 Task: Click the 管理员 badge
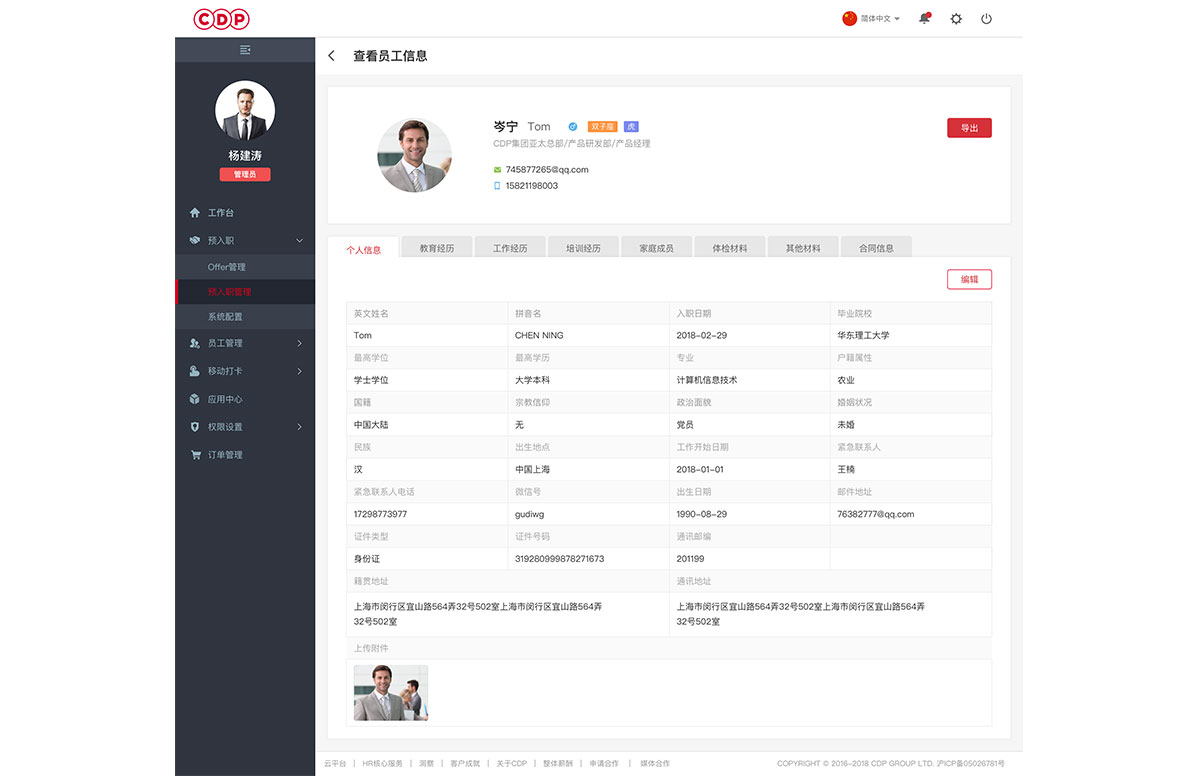pyautogui.click(x=245, y=174)
